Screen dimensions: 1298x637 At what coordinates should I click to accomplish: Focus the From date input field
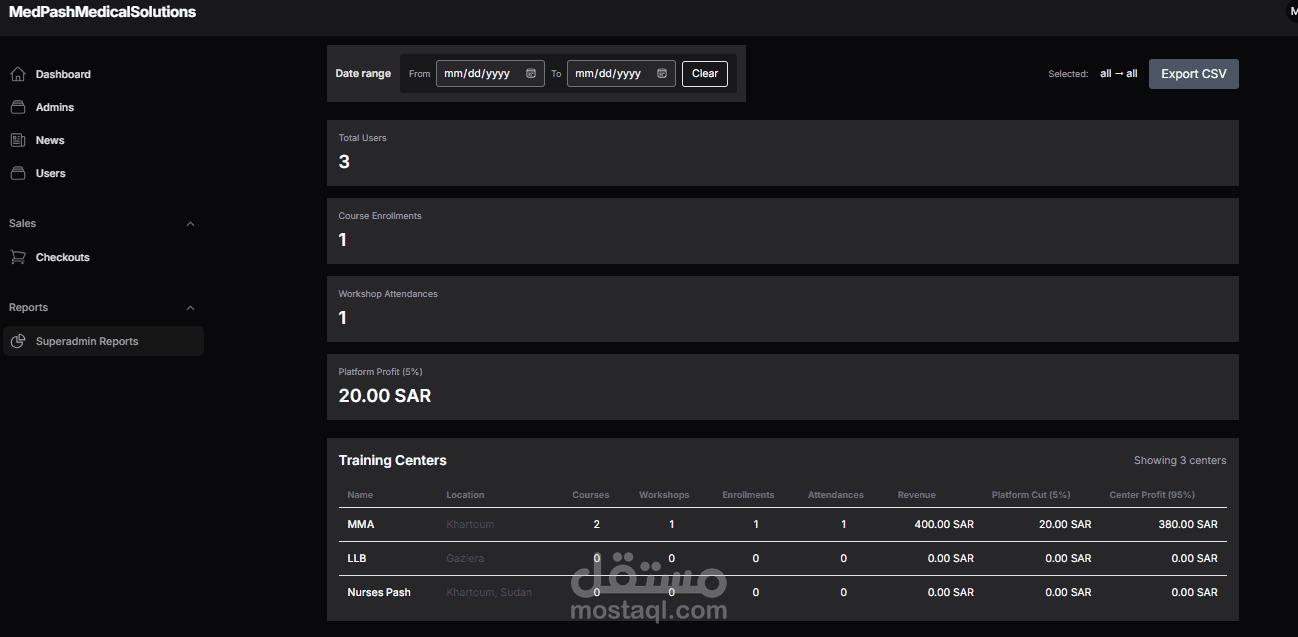(x=490, y=73)
